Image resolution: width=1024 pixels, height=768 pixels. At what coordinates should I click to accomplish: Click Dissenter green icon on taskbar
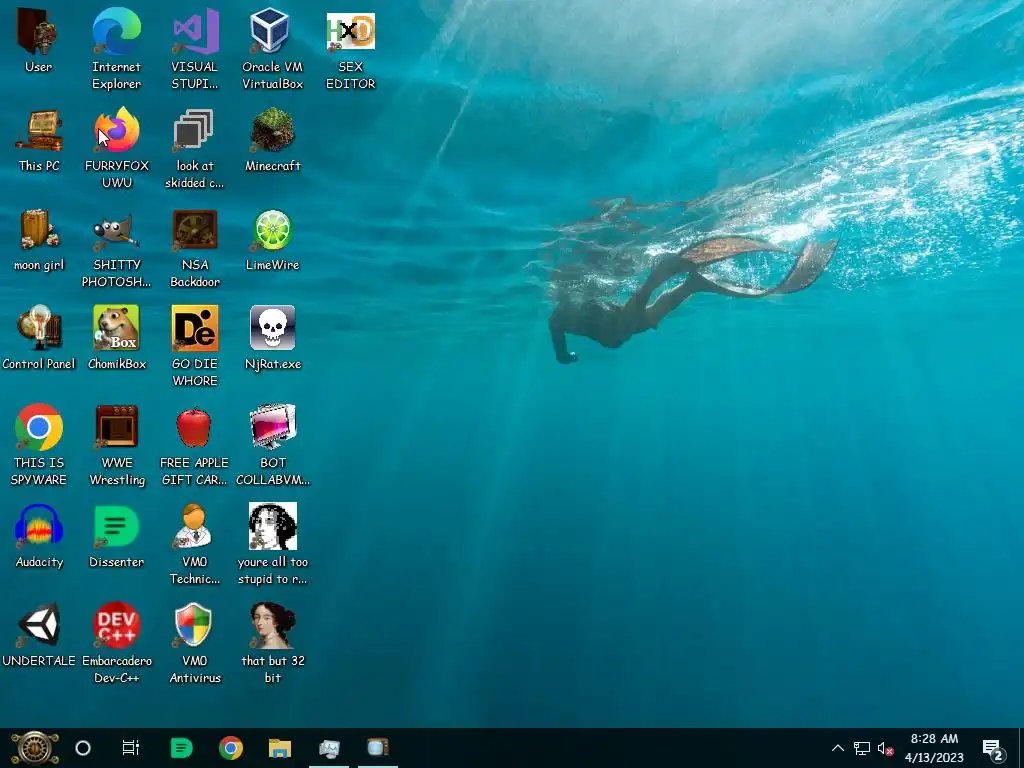(181, 748)
